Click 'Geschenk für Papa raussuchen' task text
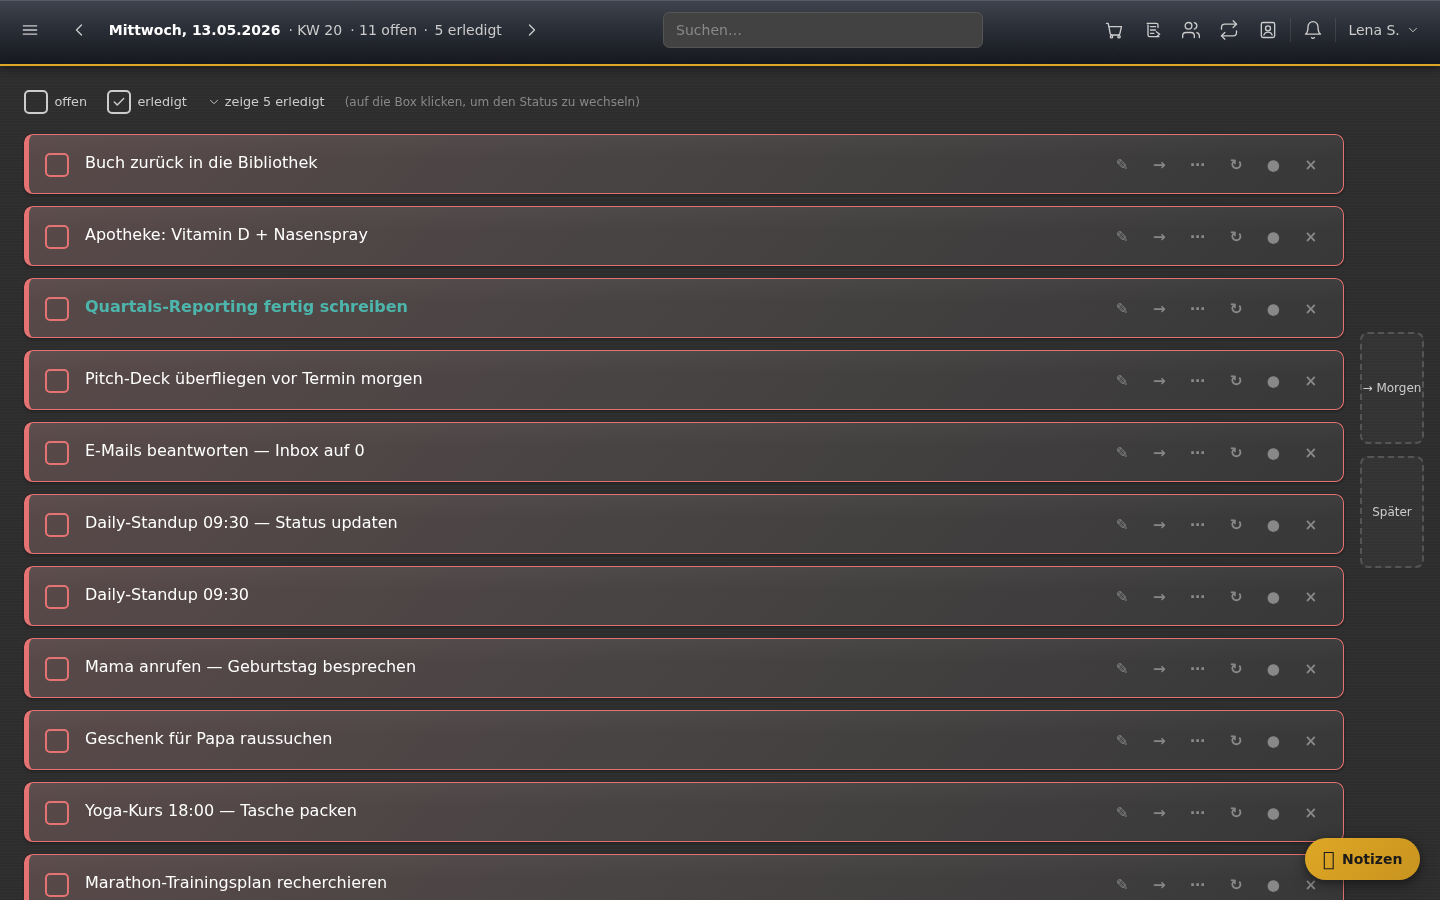Viewport: 1440px width, 900px height. point(209,738)
